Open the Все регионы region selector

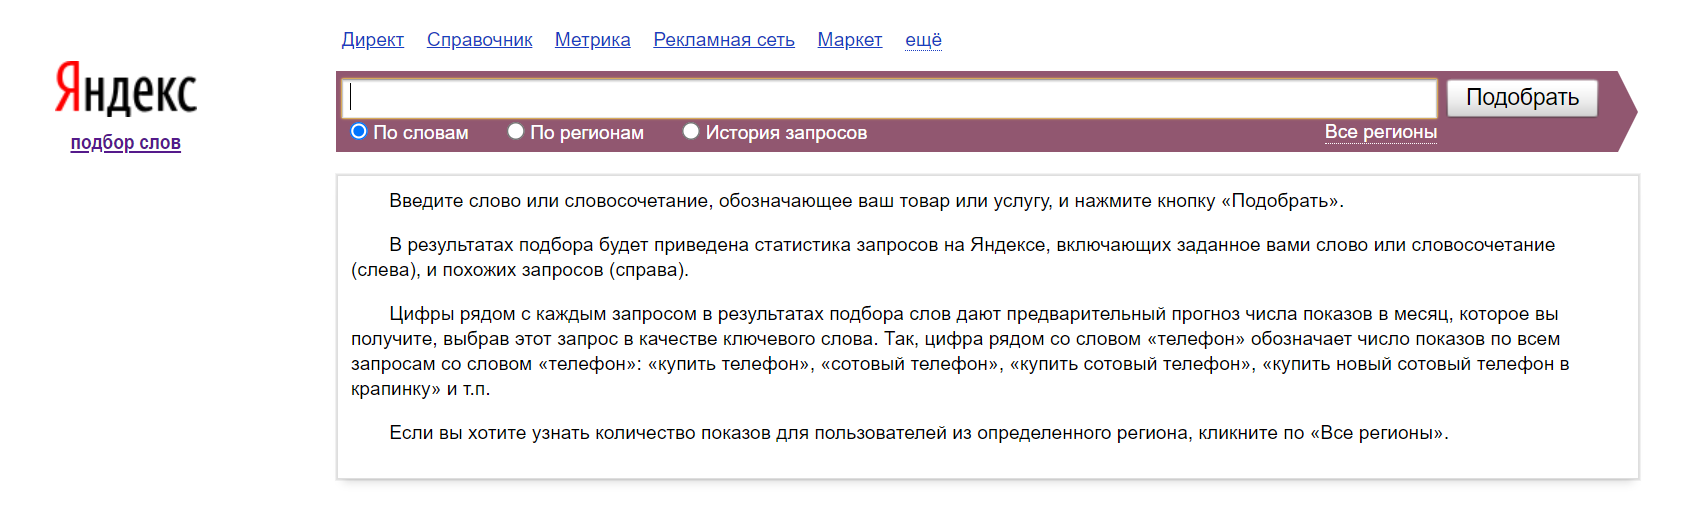click(1380, 132)
